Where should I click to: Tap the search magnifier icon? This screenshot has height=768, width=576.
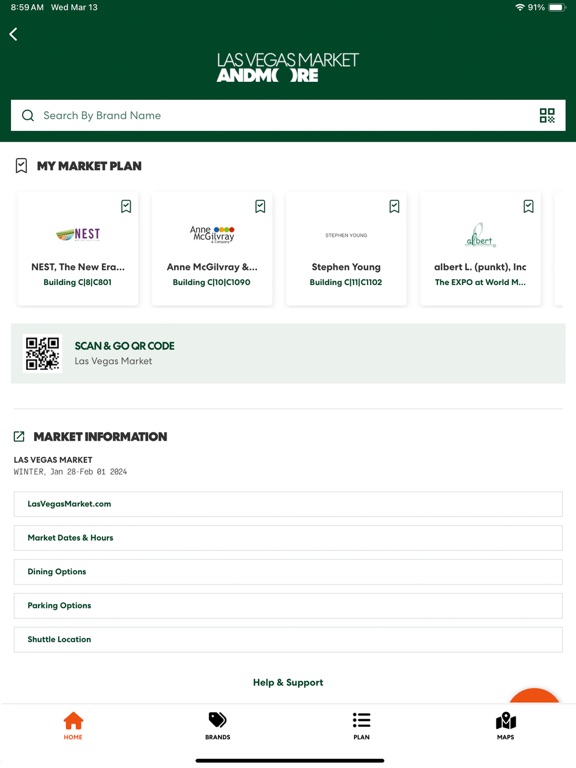tap(28, 115)
